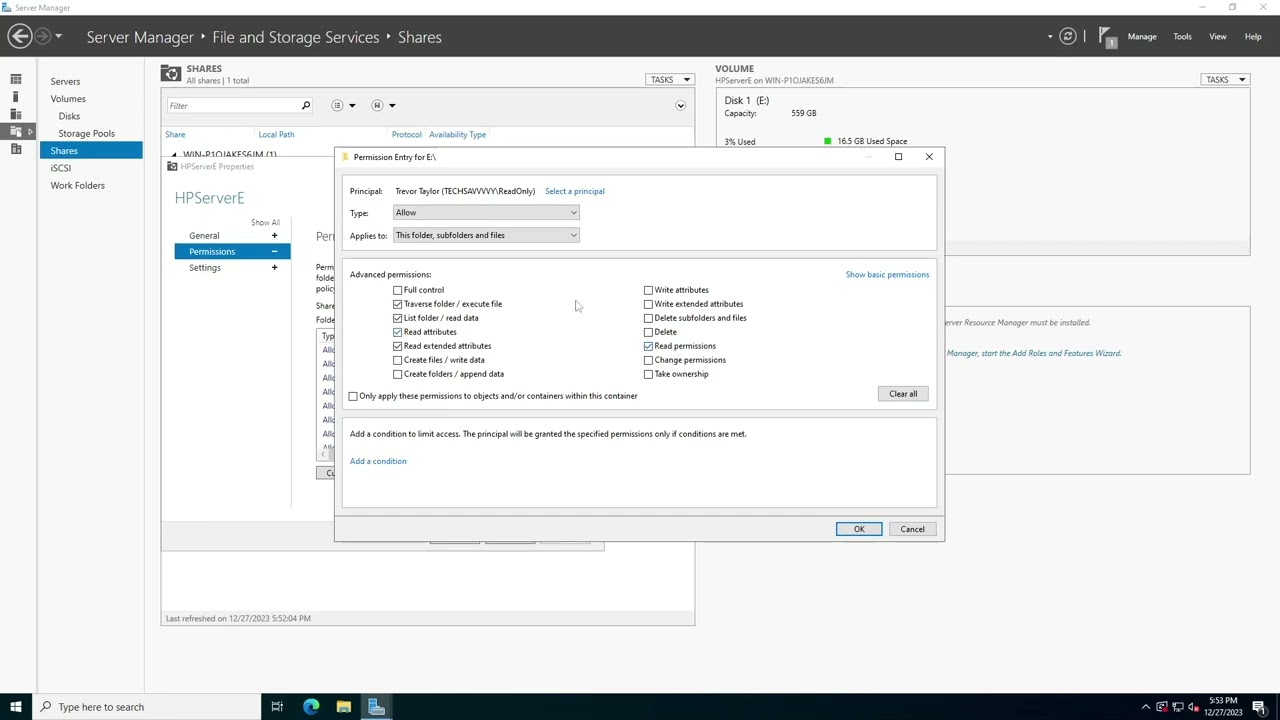The height and width of the screenshot is (720, 1280).
Task: Uncheck List folder / read data
Action: (x=398, y=318)
